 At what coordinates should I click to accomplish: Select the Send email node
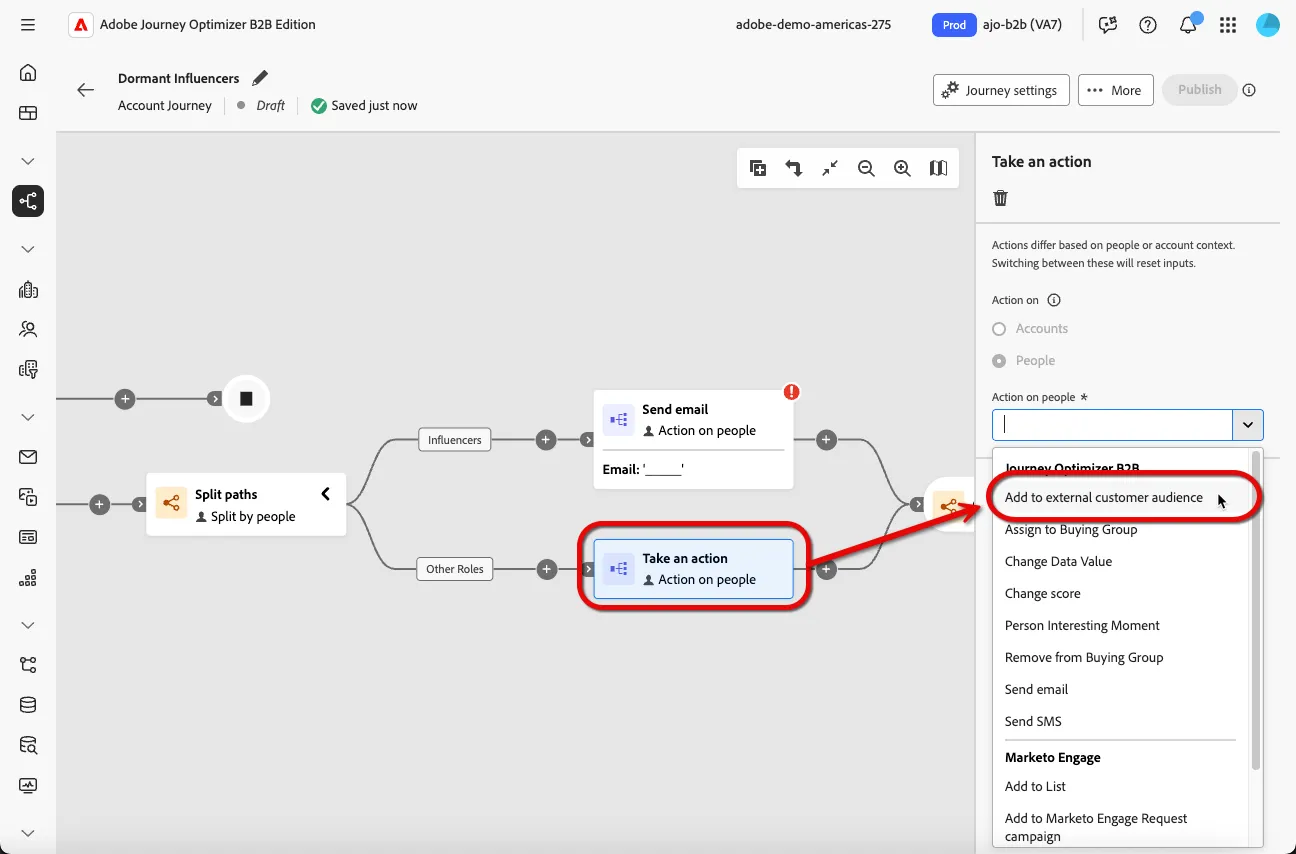coord(694,439)
